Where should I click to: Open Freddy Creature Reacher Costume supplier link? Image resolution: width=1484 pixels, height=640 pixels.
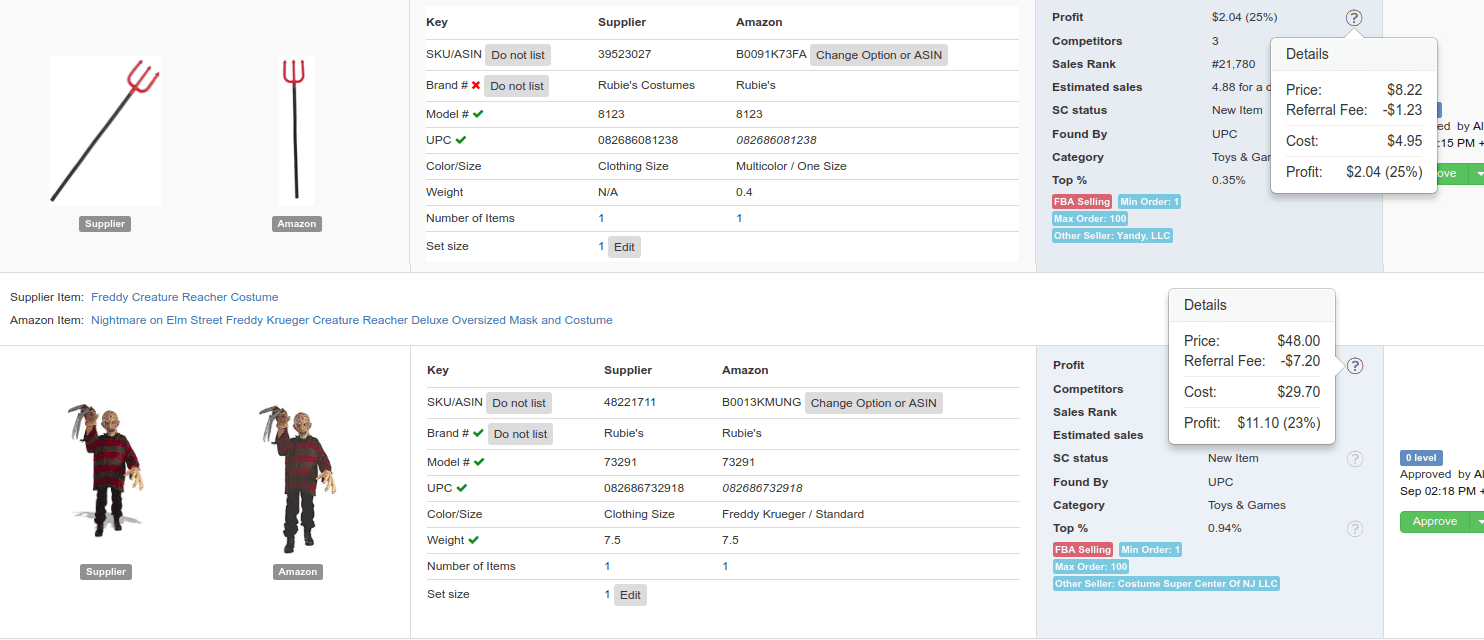tap(184, 297)
